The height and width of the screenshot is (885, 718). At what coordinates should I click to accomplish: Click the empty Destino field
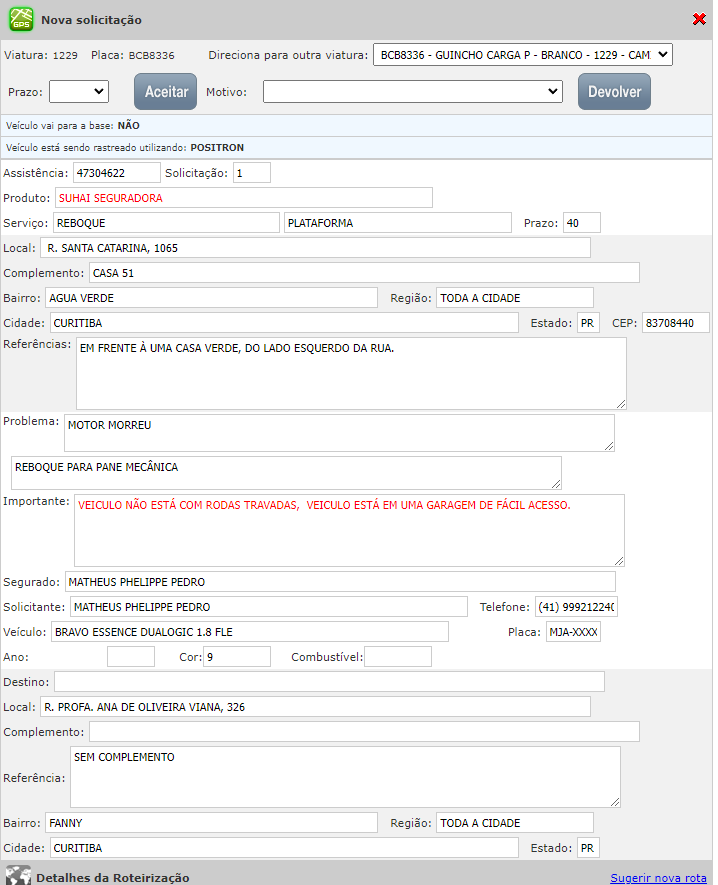tap(329, 682)
